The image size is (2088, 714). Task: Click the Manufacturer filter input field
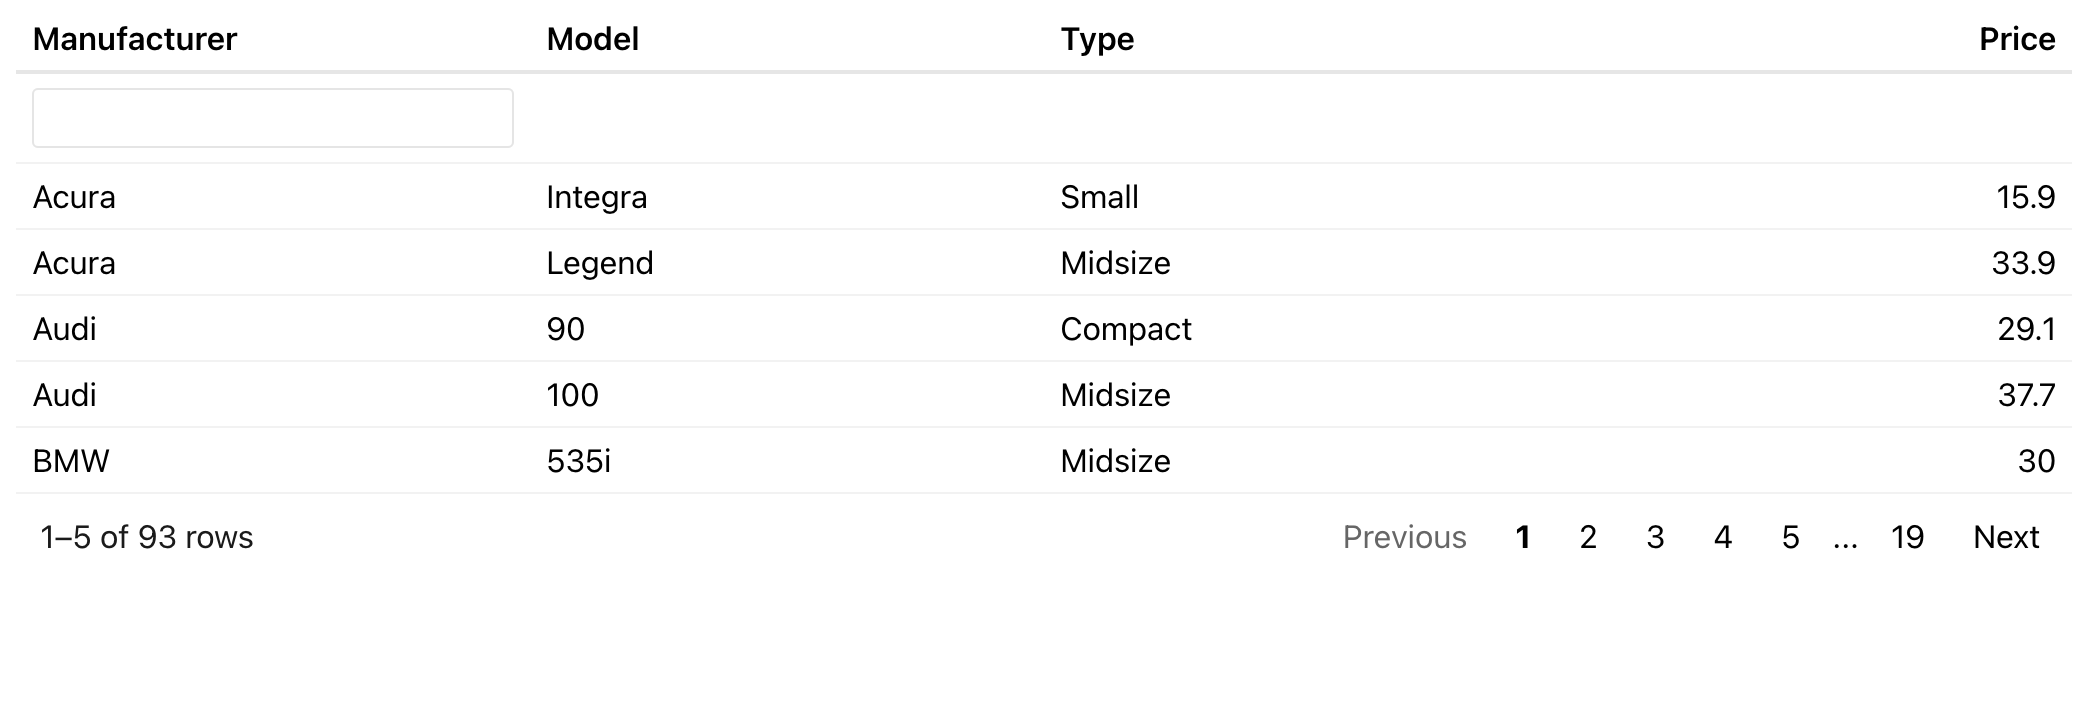point(272,118)
